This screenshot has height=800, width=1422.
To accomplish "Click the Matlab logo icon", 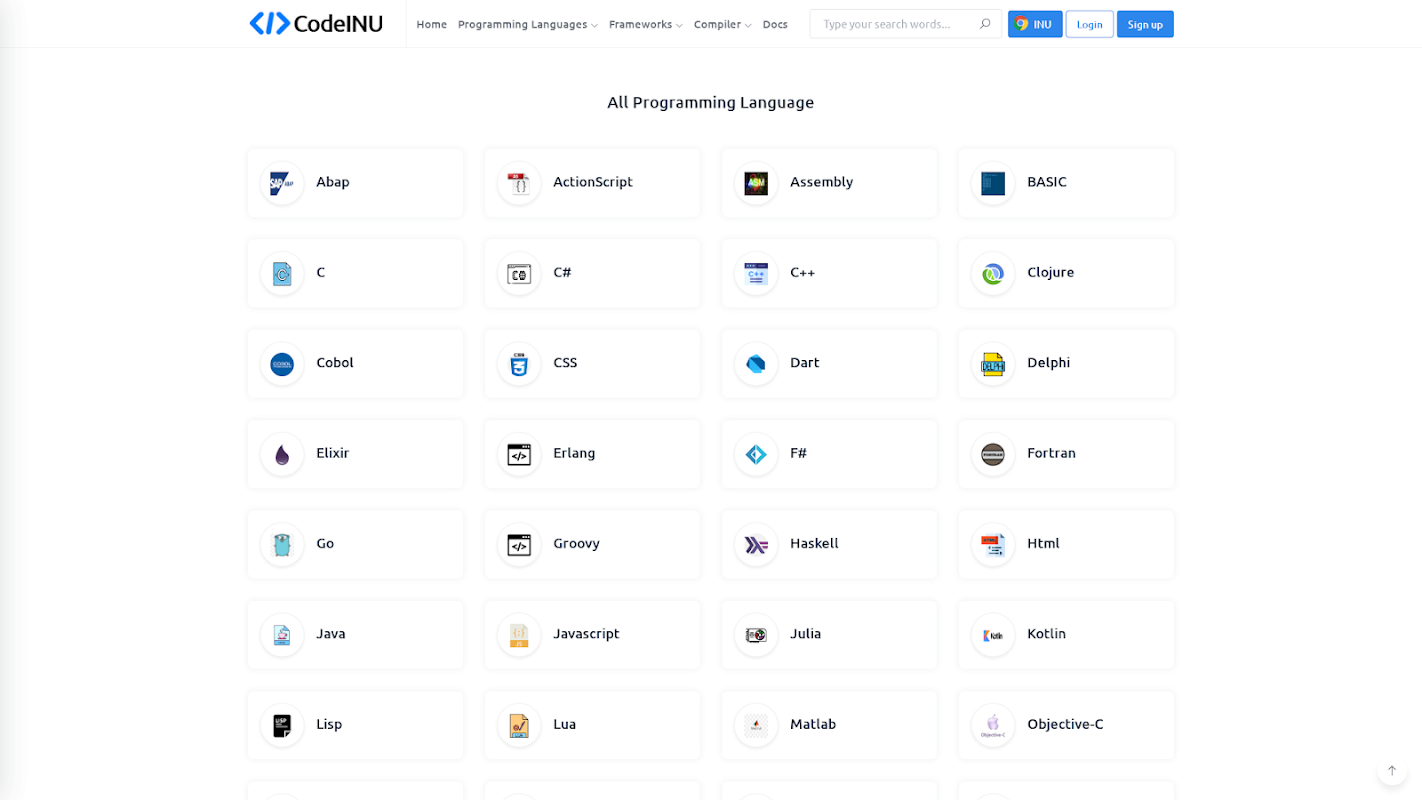I will coord(756,726).
